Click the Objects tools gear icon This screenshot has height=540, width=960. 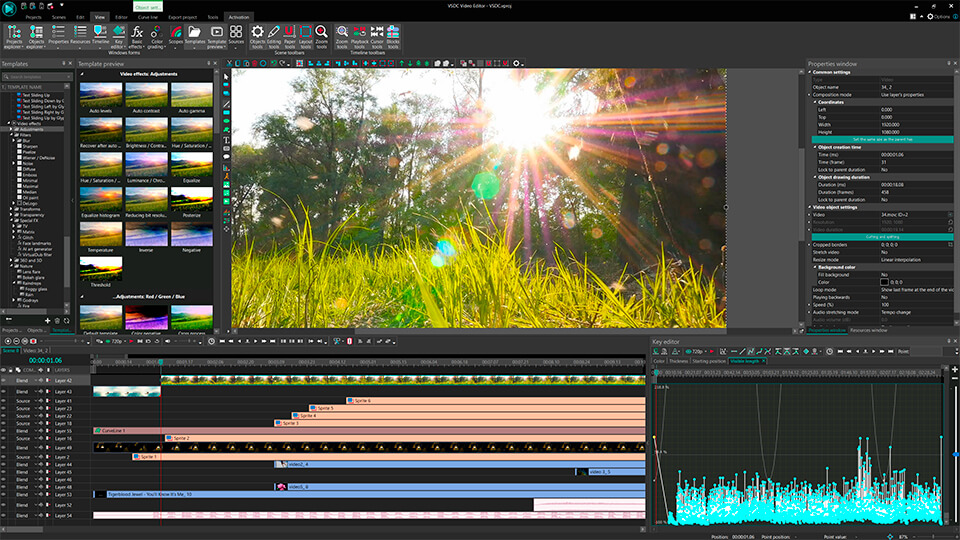[258, 37]
